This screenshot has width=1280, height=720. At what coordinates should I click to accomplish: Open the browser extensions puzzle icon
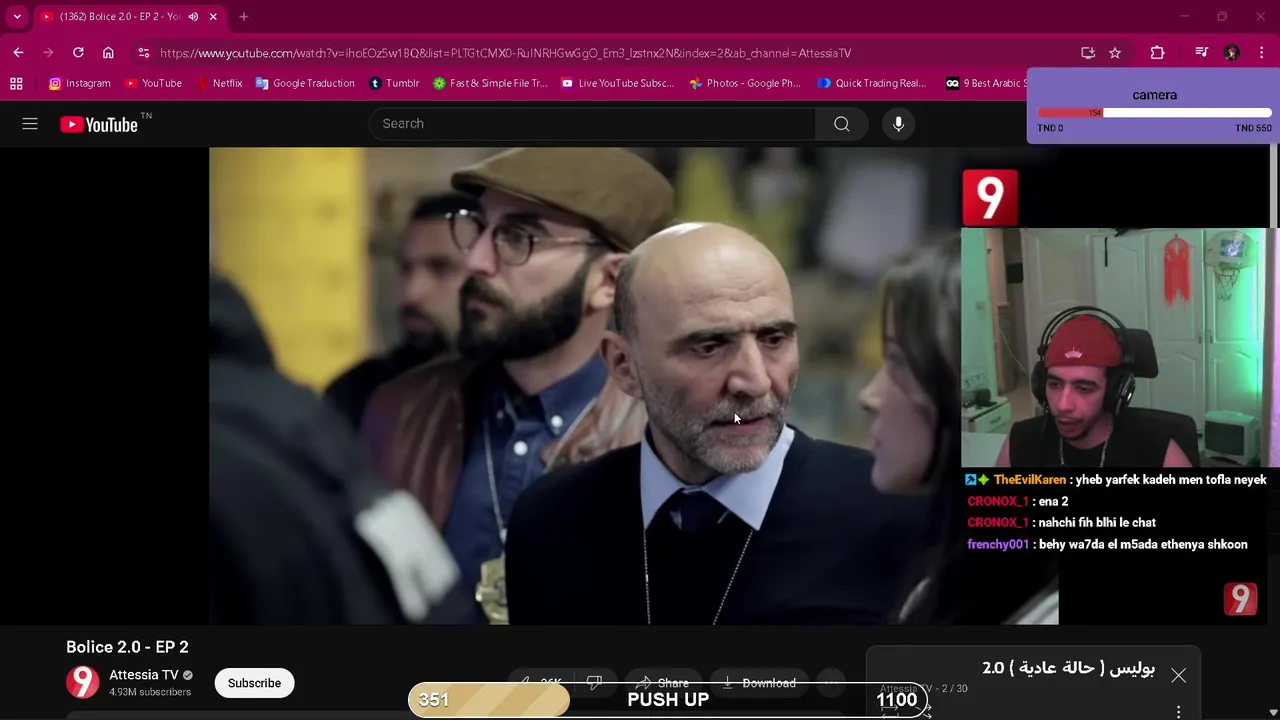(1157, 53)
